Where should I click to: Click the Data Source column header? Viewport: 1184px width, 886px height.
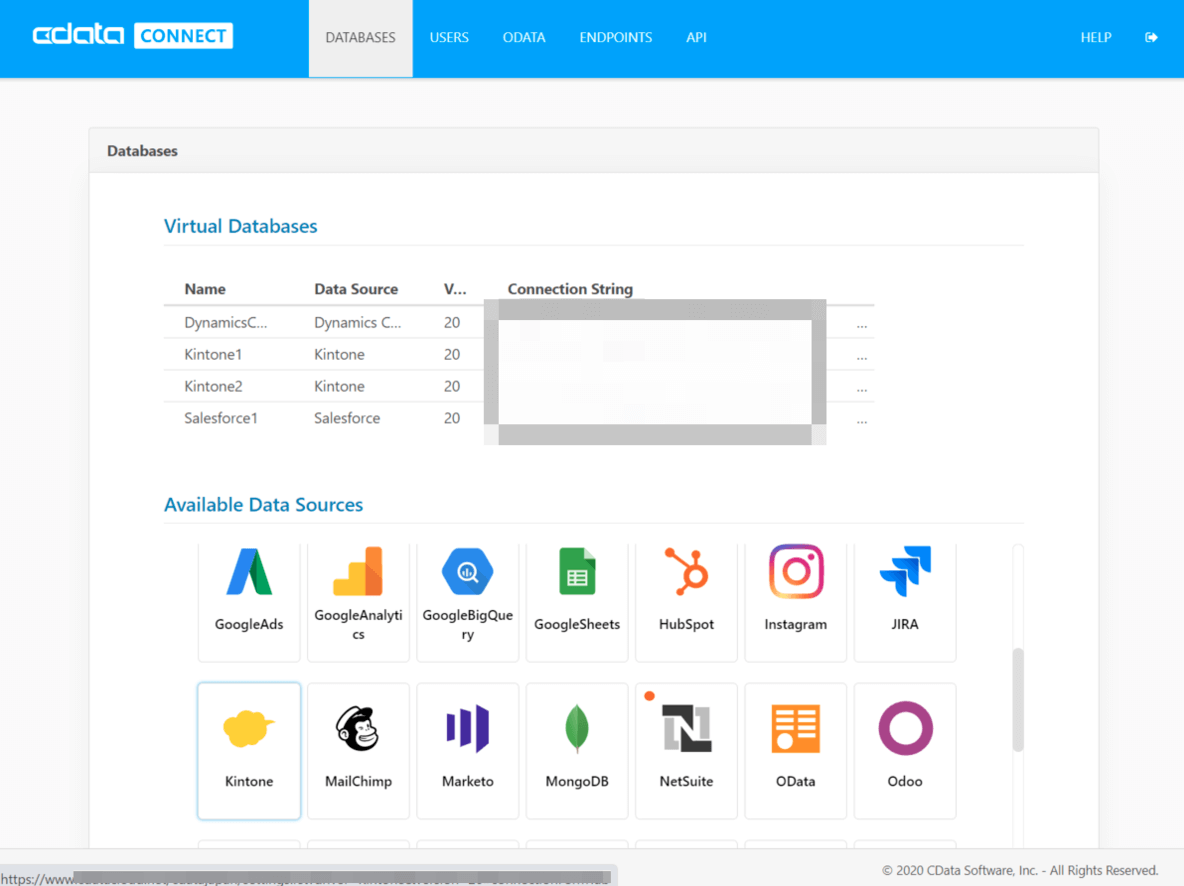tap(356, 289)
